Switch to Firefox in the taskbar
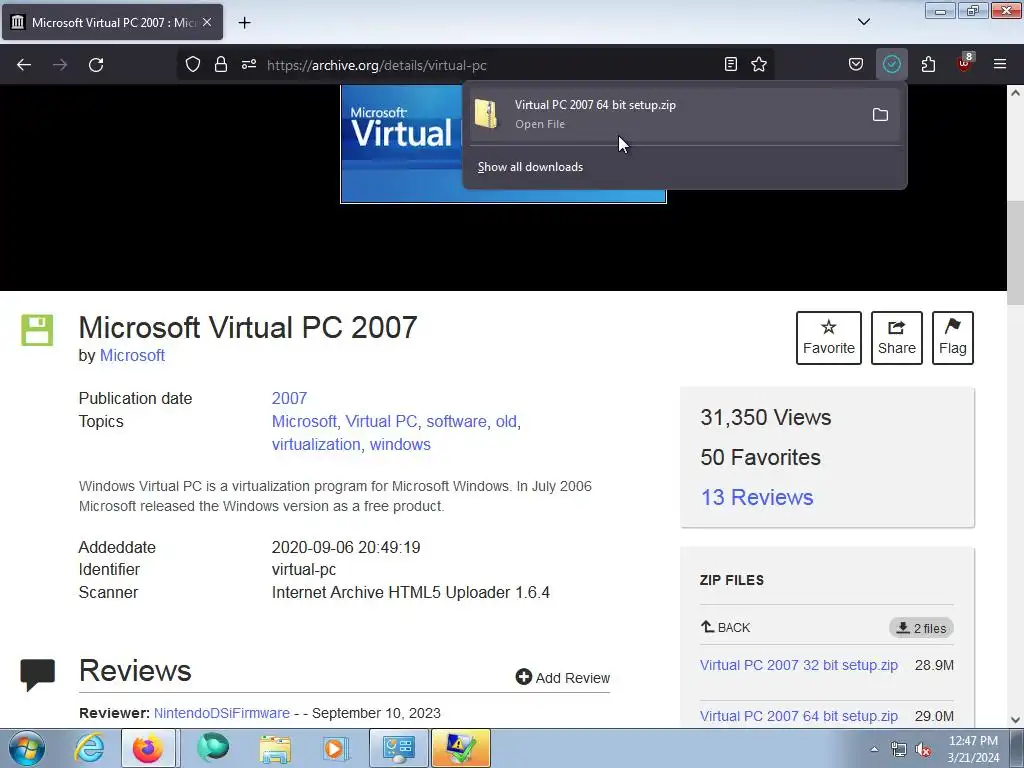The height and width of the screenshot is (768, 1024). click(148, 748)
